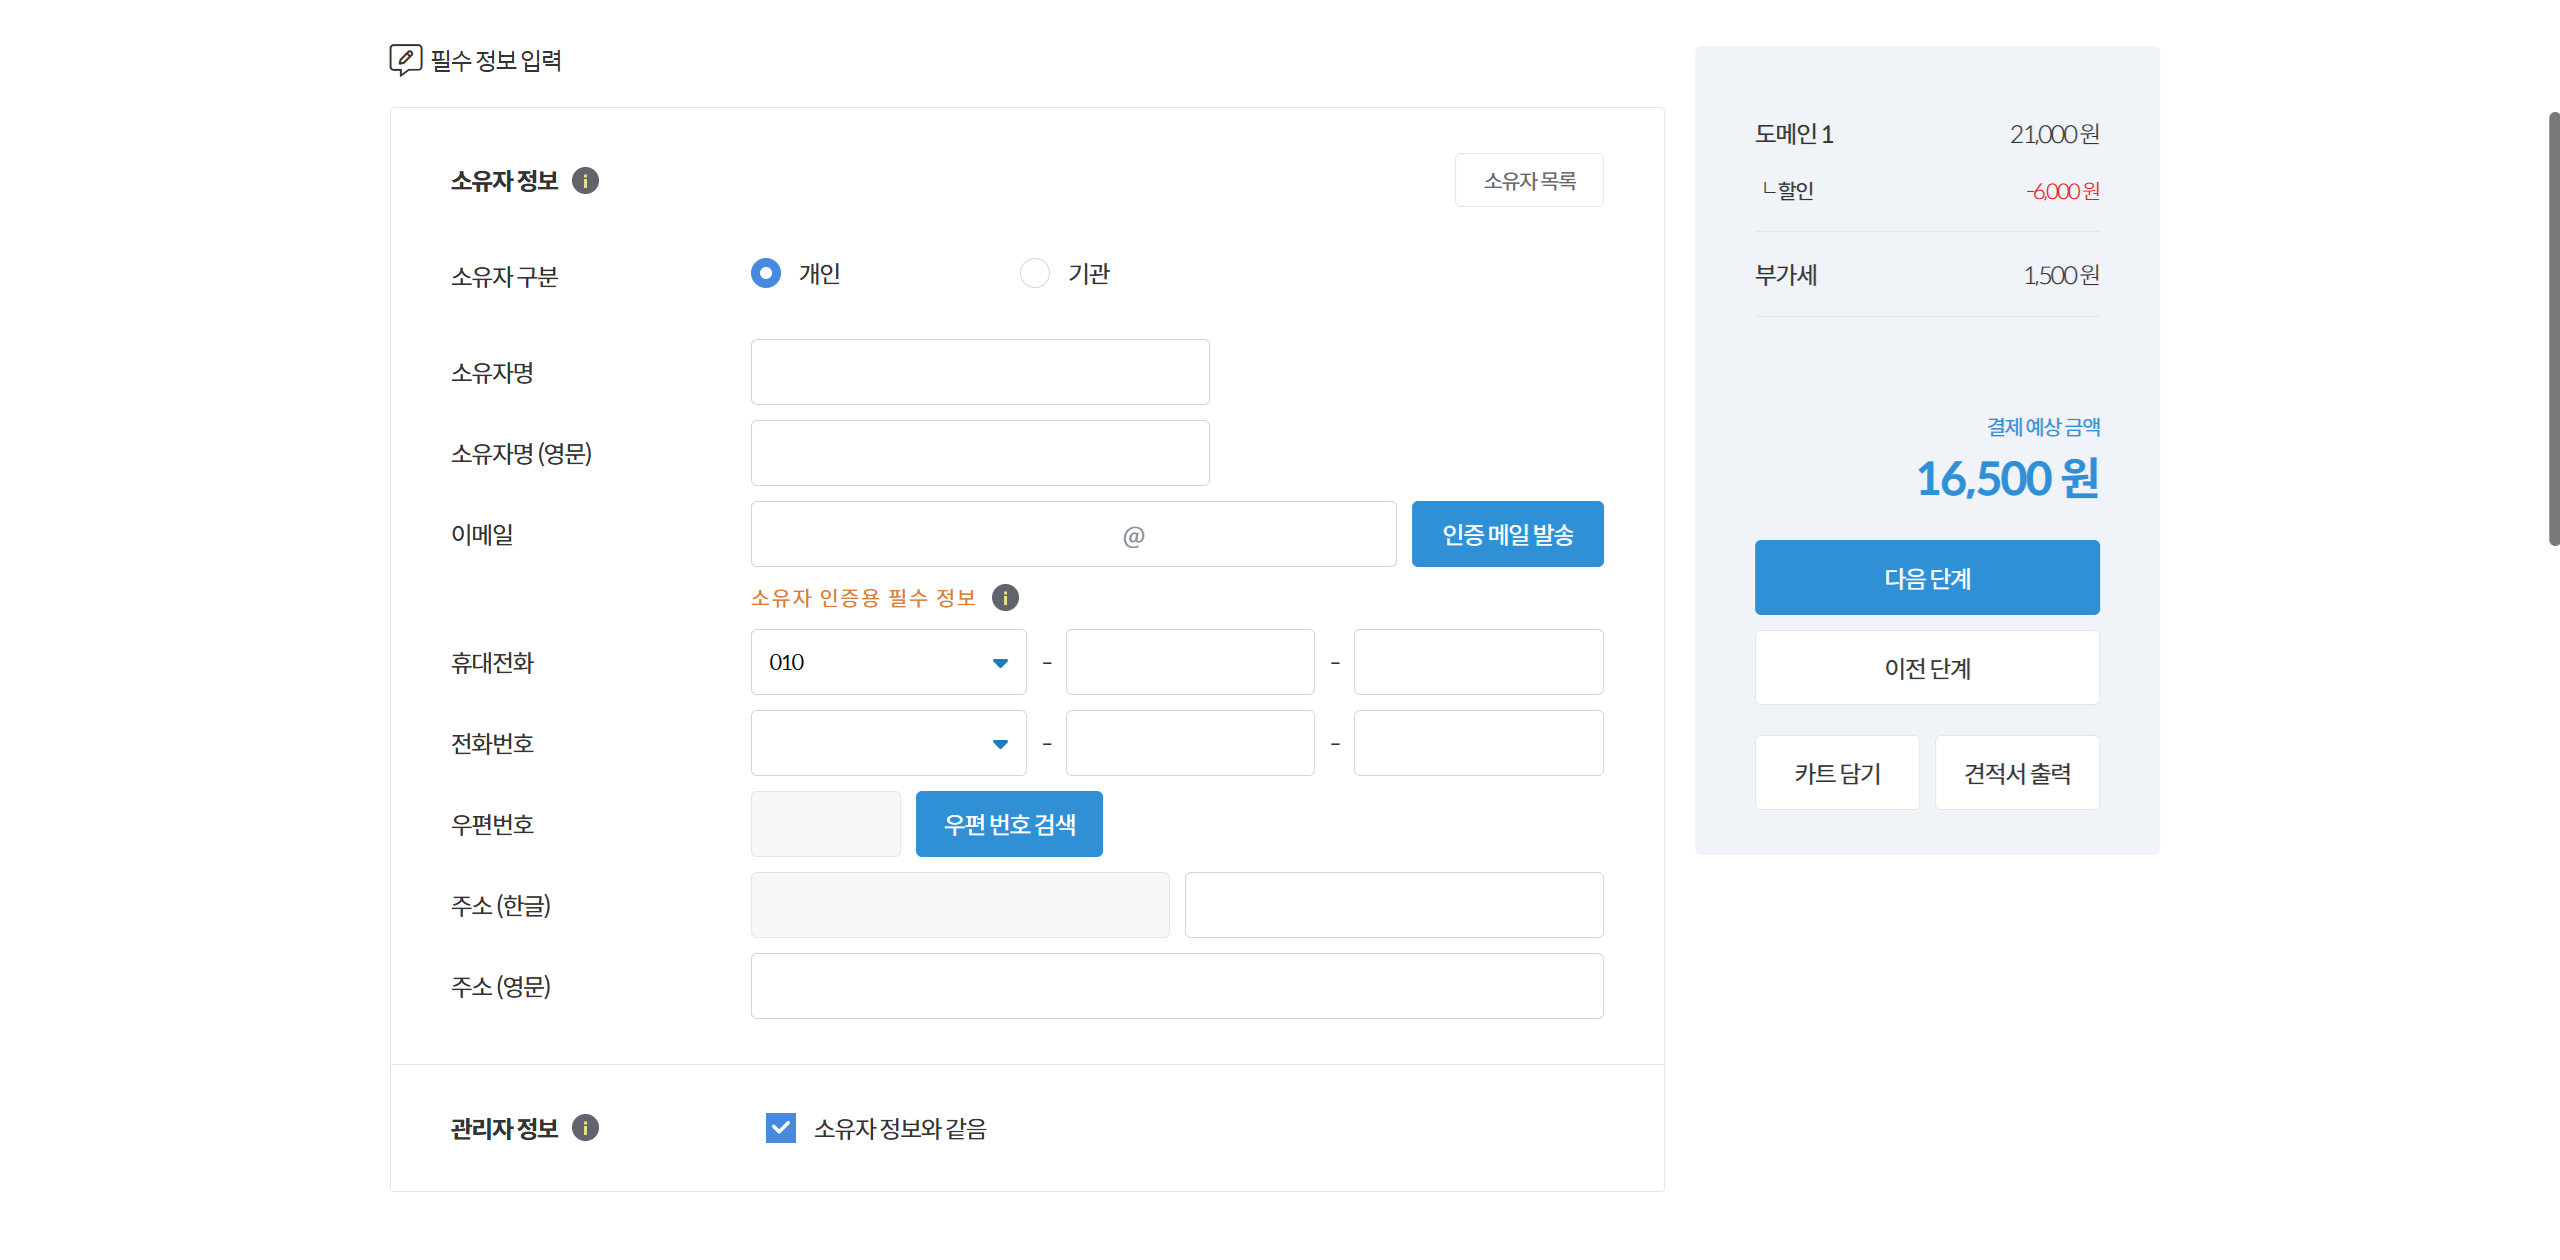Click info icon next to 소유자 정보

pos(585,181)
